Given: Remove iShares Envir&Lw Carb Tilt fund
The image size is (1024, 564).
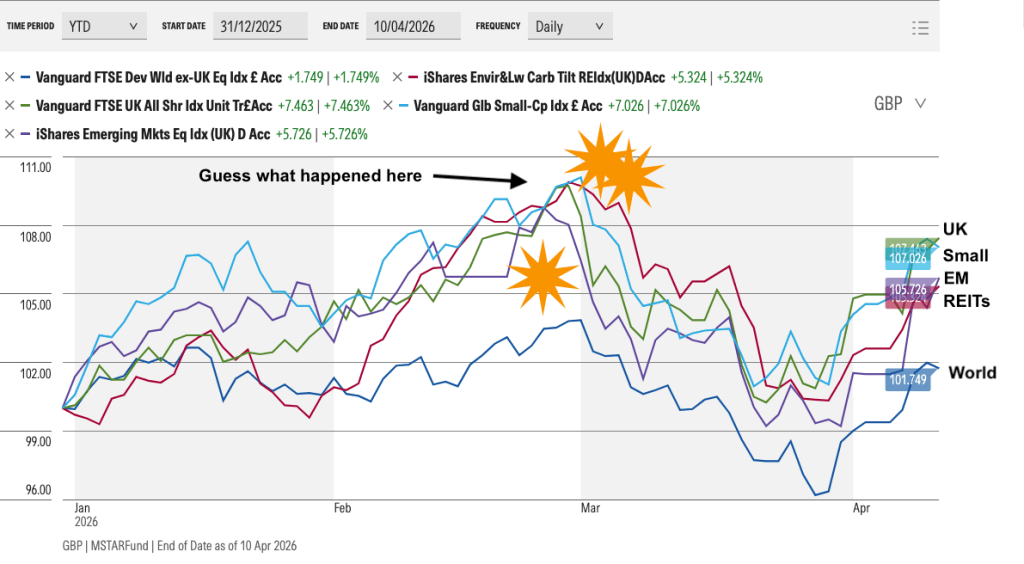Looking at the screenshot, I should click(x=398, y=76).
